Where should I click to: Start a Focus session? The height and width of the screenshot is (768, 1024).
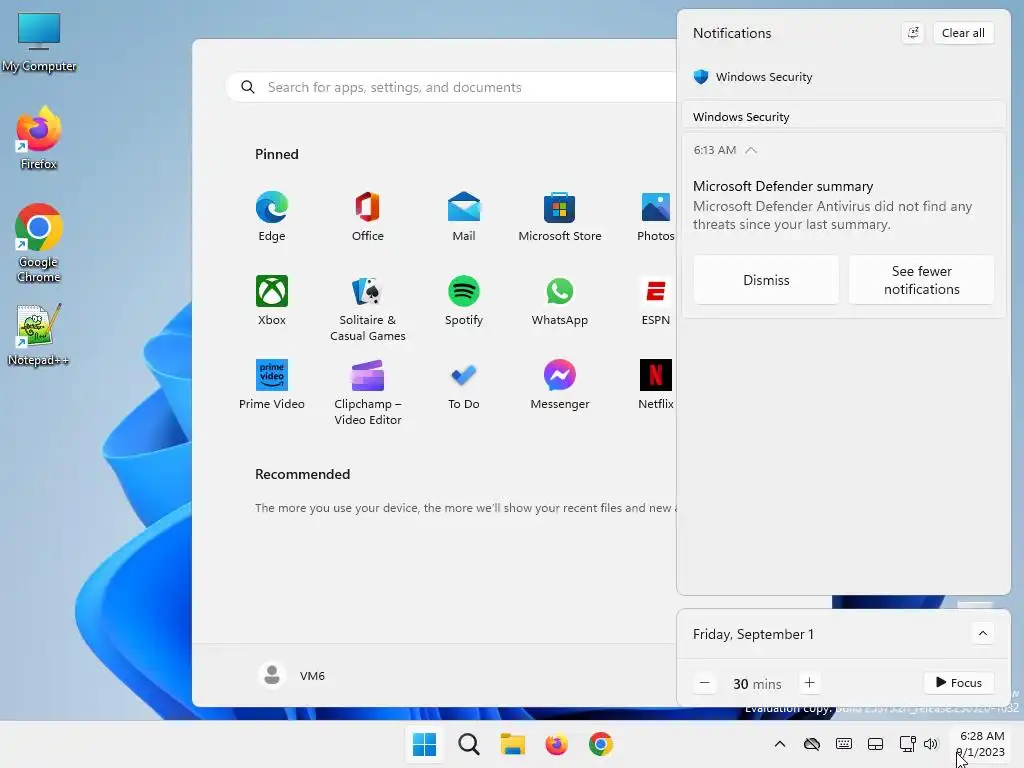point(959,682)
